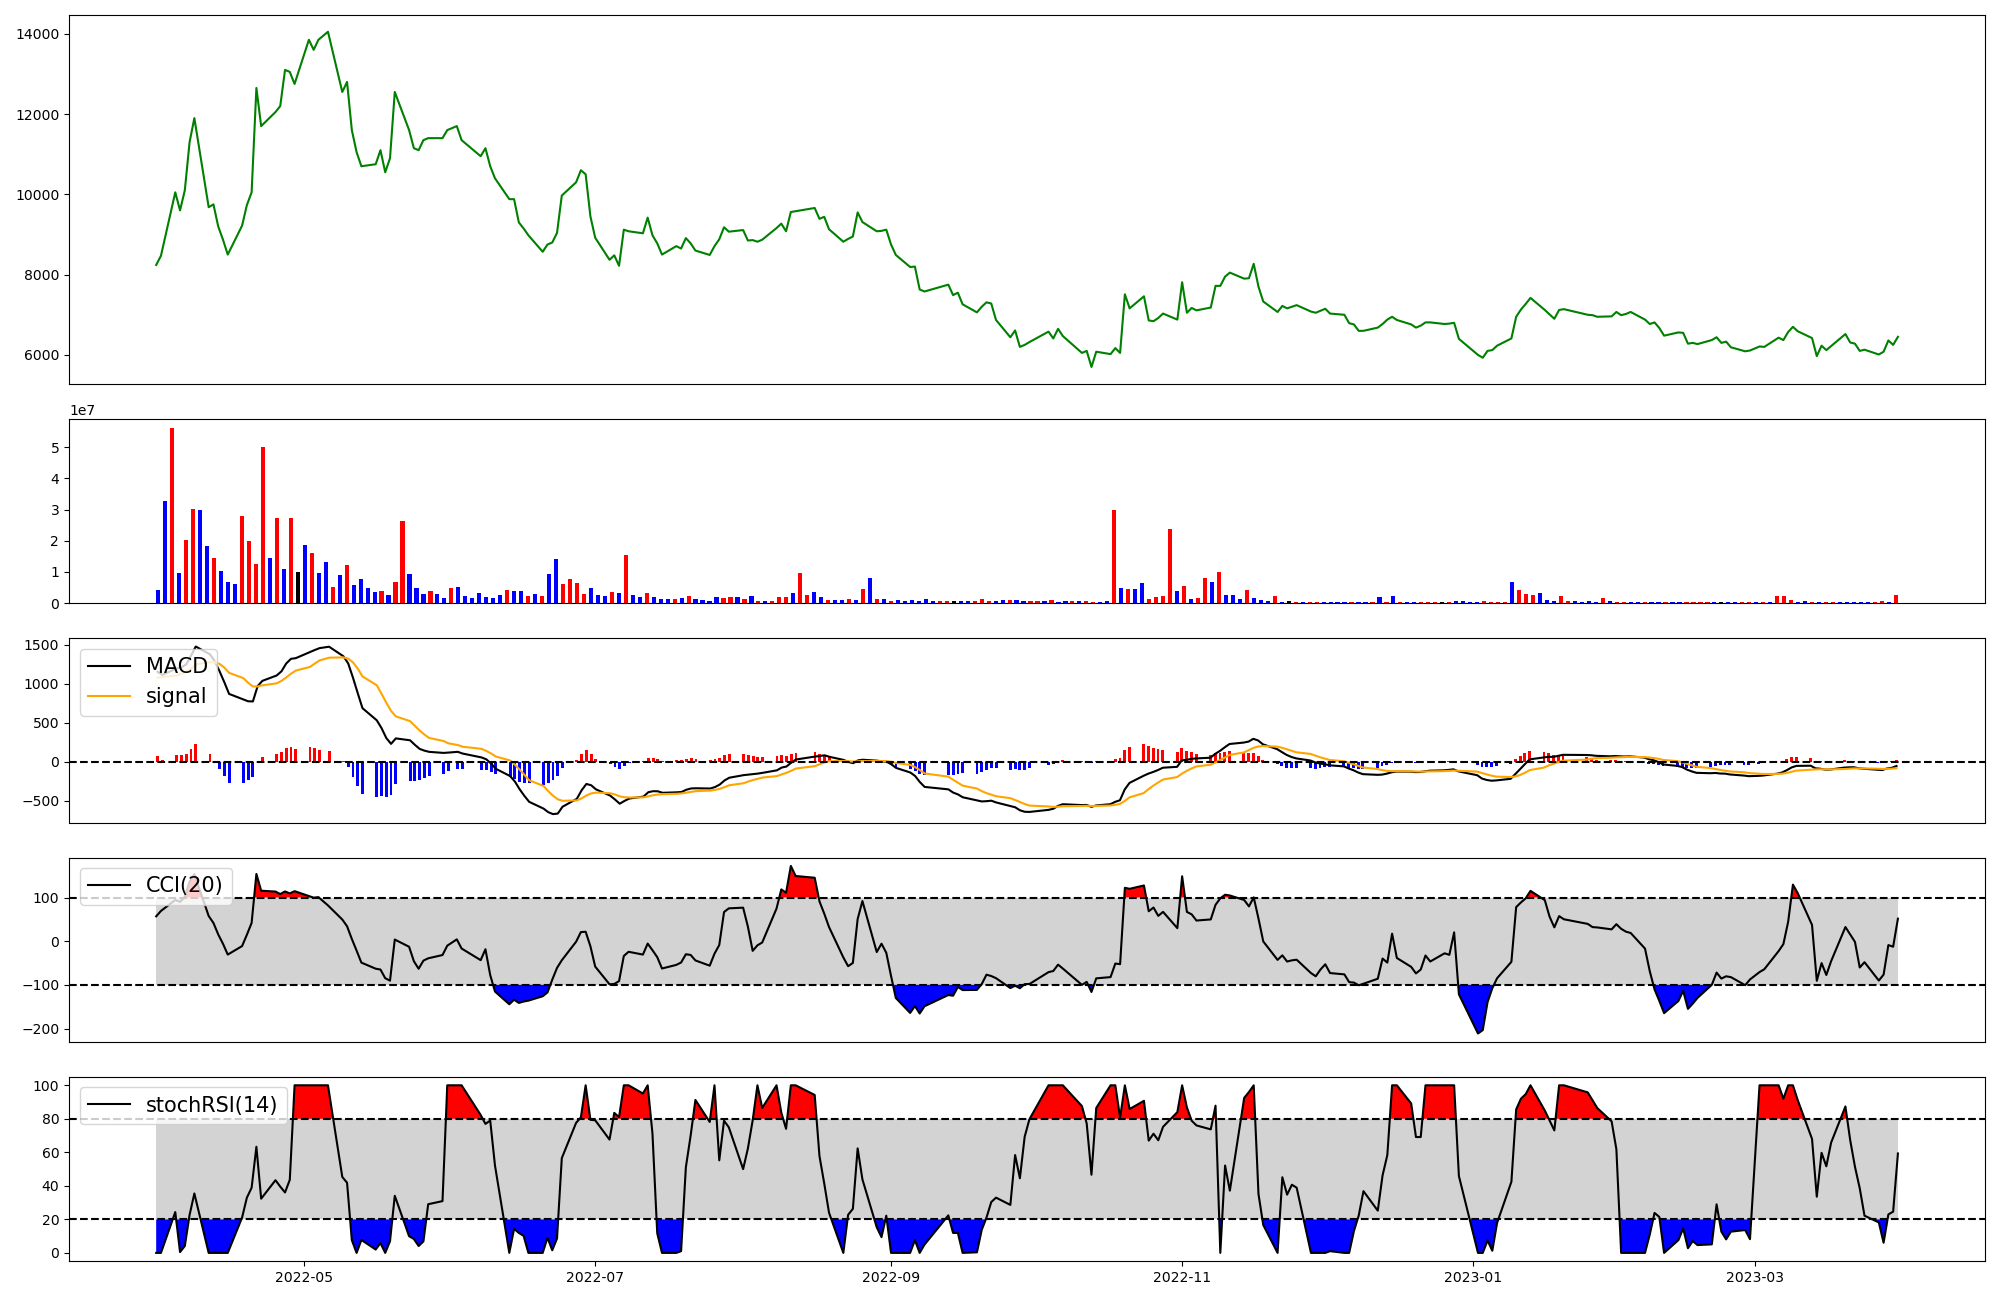Click the signal legend label

coord(176,696)
